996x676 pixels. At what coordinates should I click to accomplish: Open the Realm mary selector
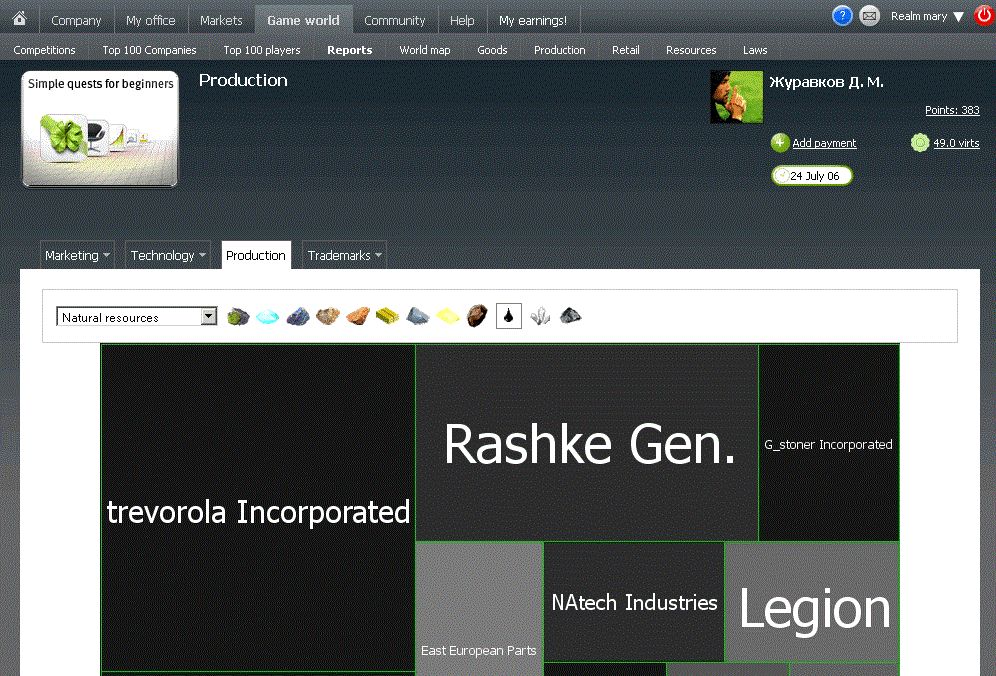point(927,17)
